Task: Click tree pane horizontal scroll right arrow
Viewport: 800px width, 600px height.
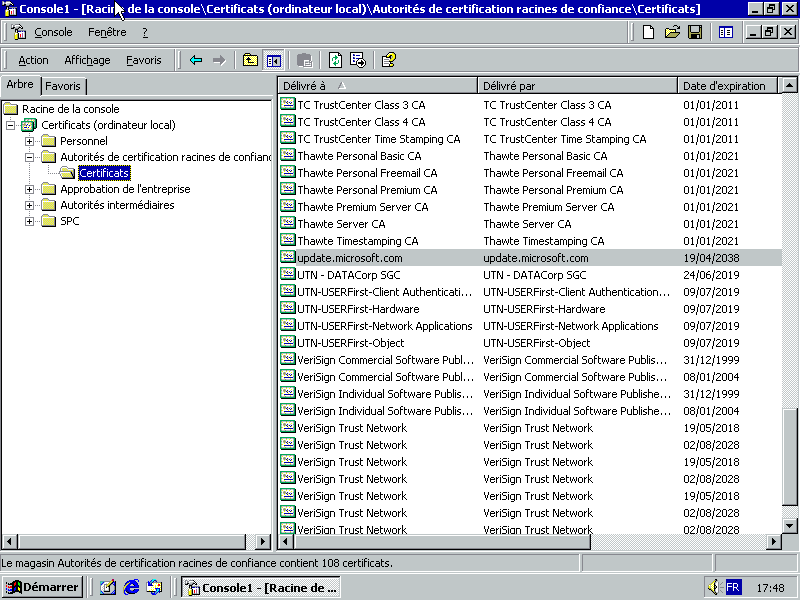Action: point(263,541)
